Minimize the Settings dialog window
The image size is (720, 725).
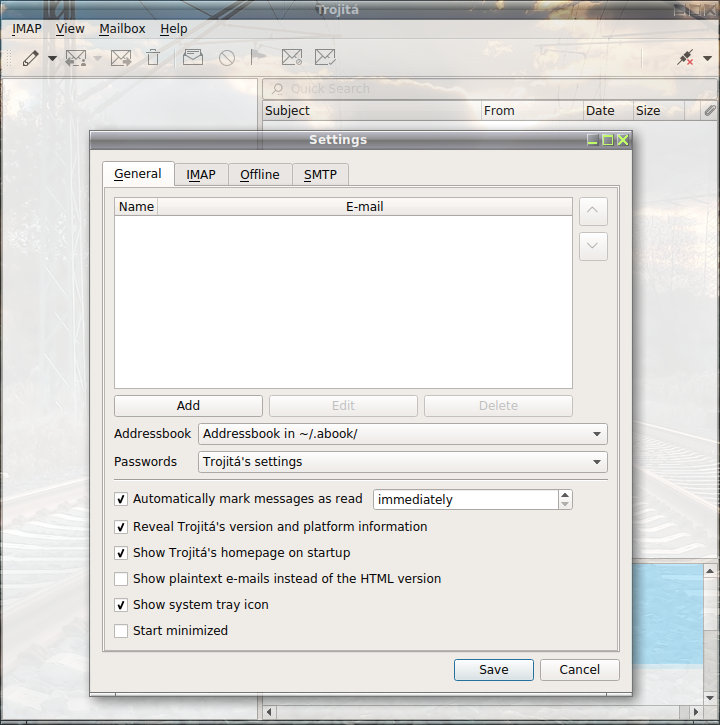(592, 140)
